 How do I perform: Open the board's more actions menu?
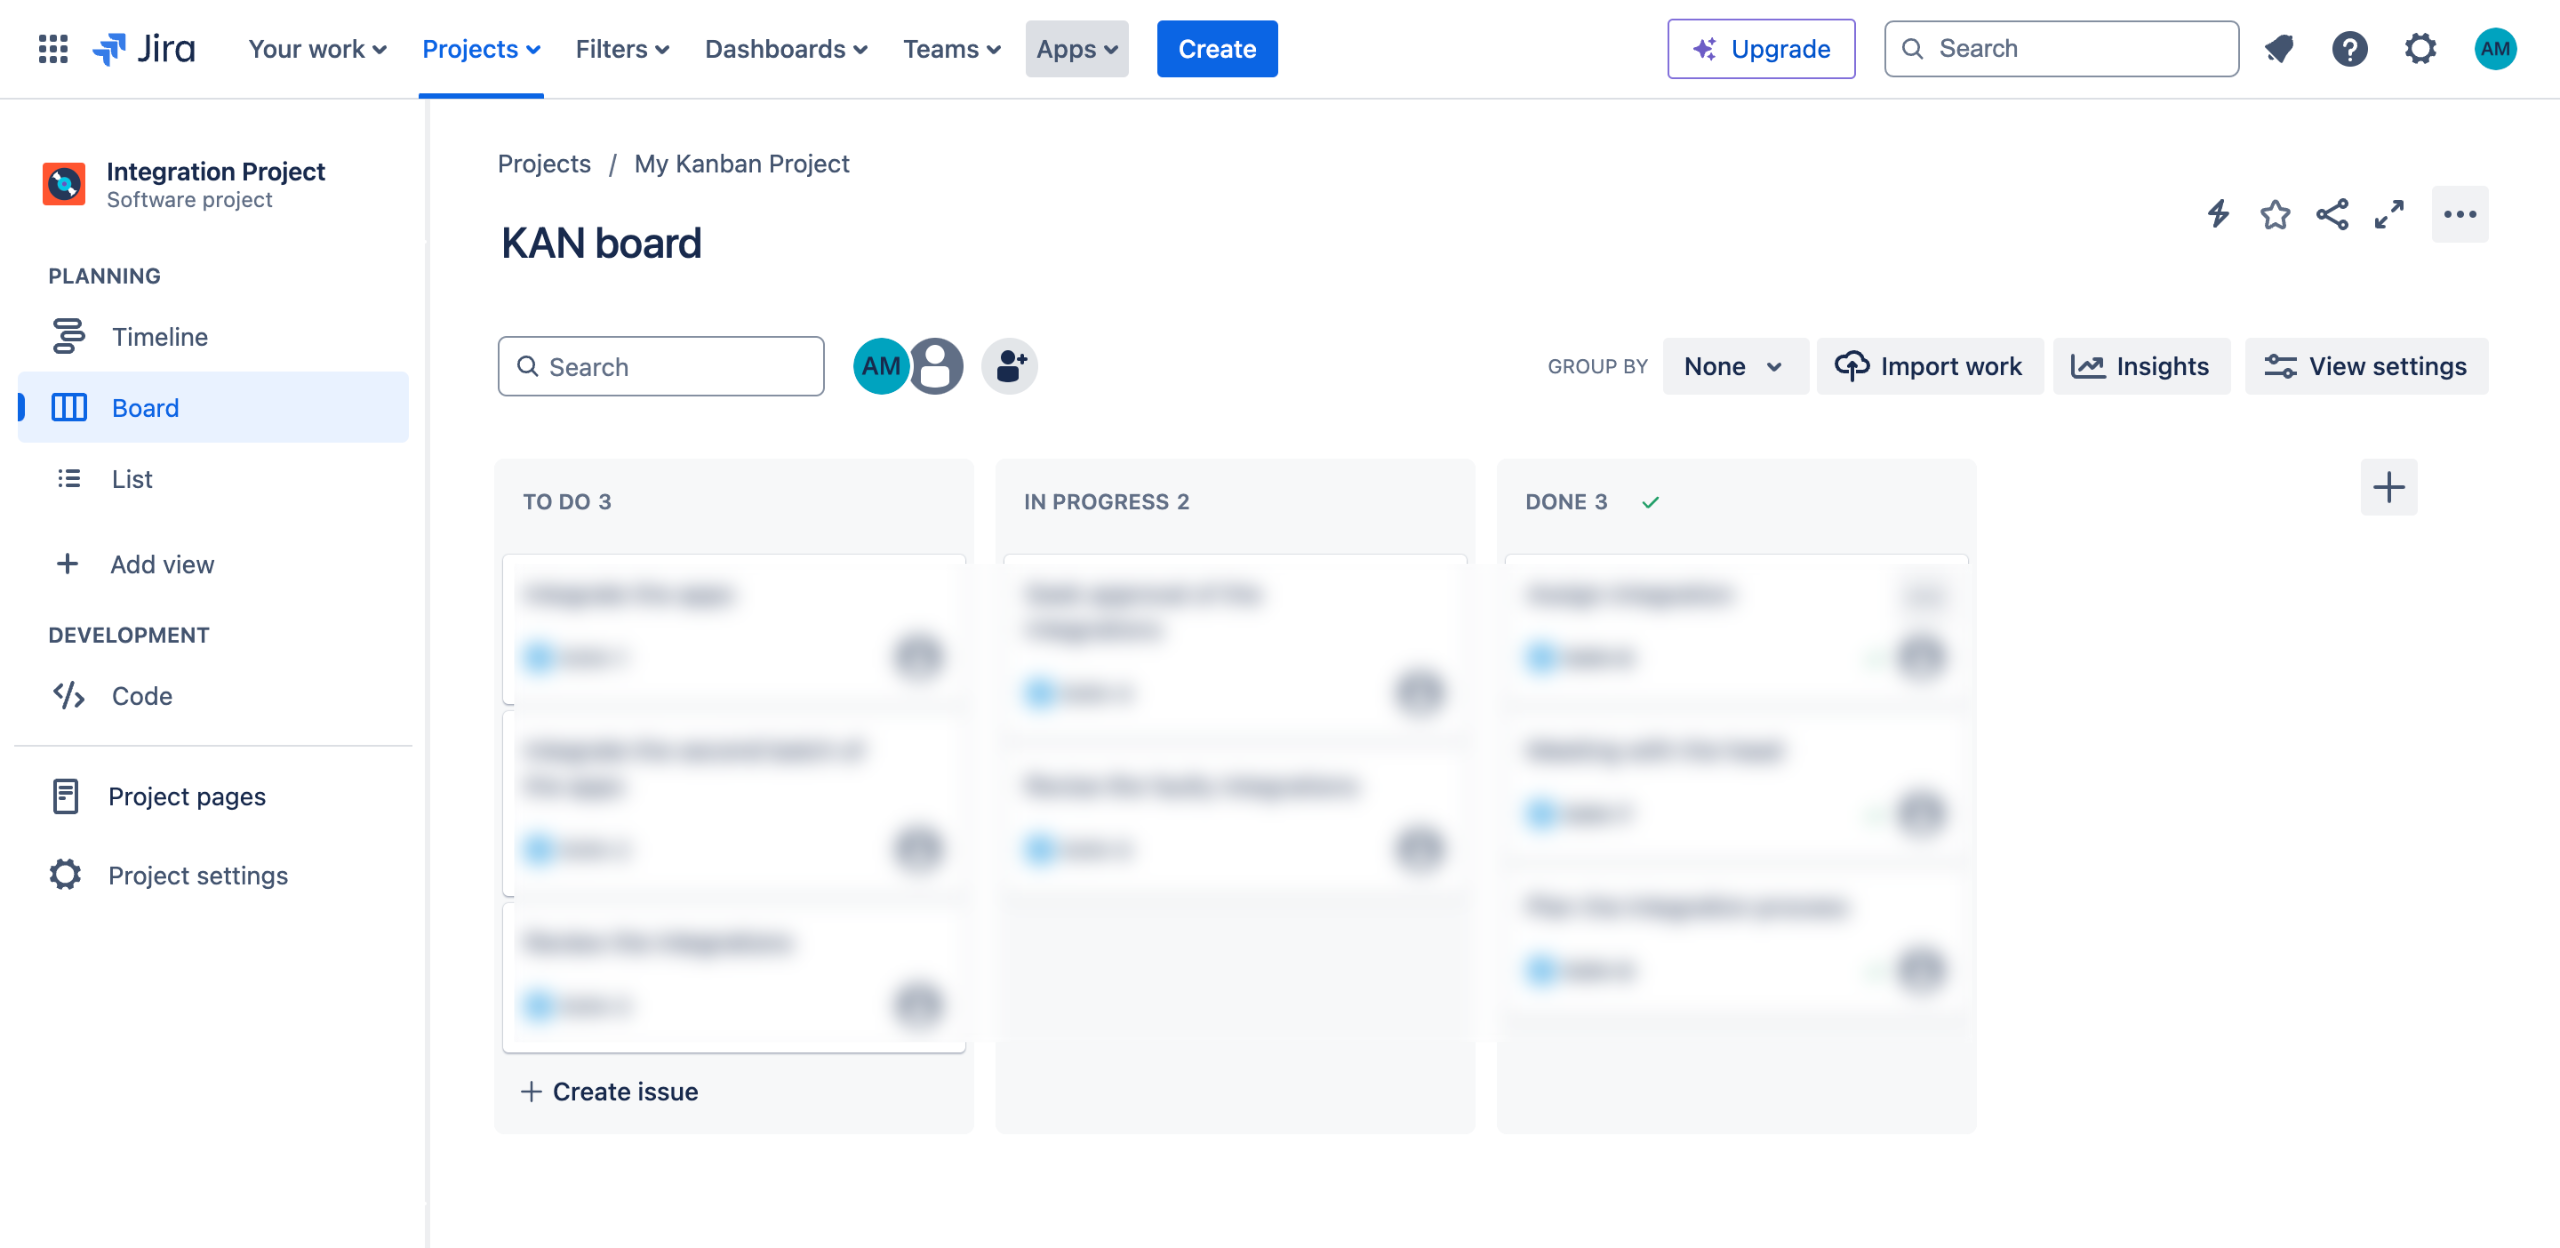(x=2459, y=214)
